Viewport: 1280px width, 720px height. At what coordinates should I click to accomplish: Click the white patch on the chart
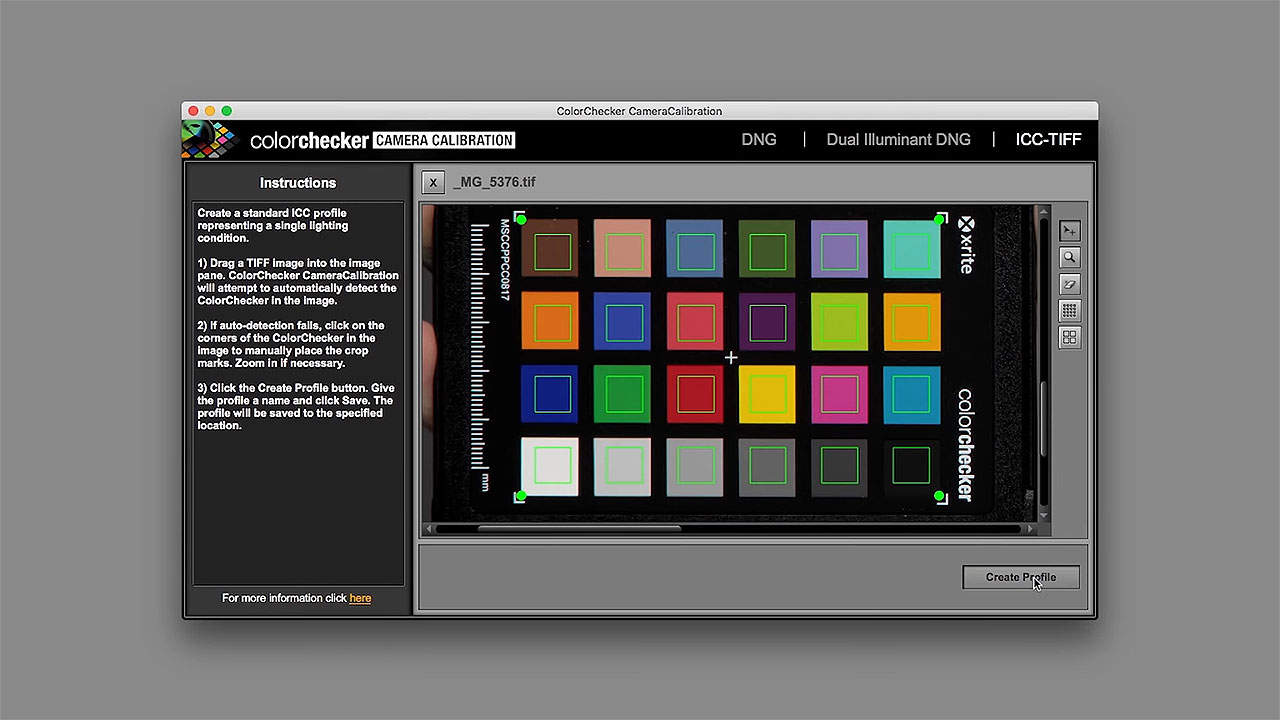[x=550, y=466]
